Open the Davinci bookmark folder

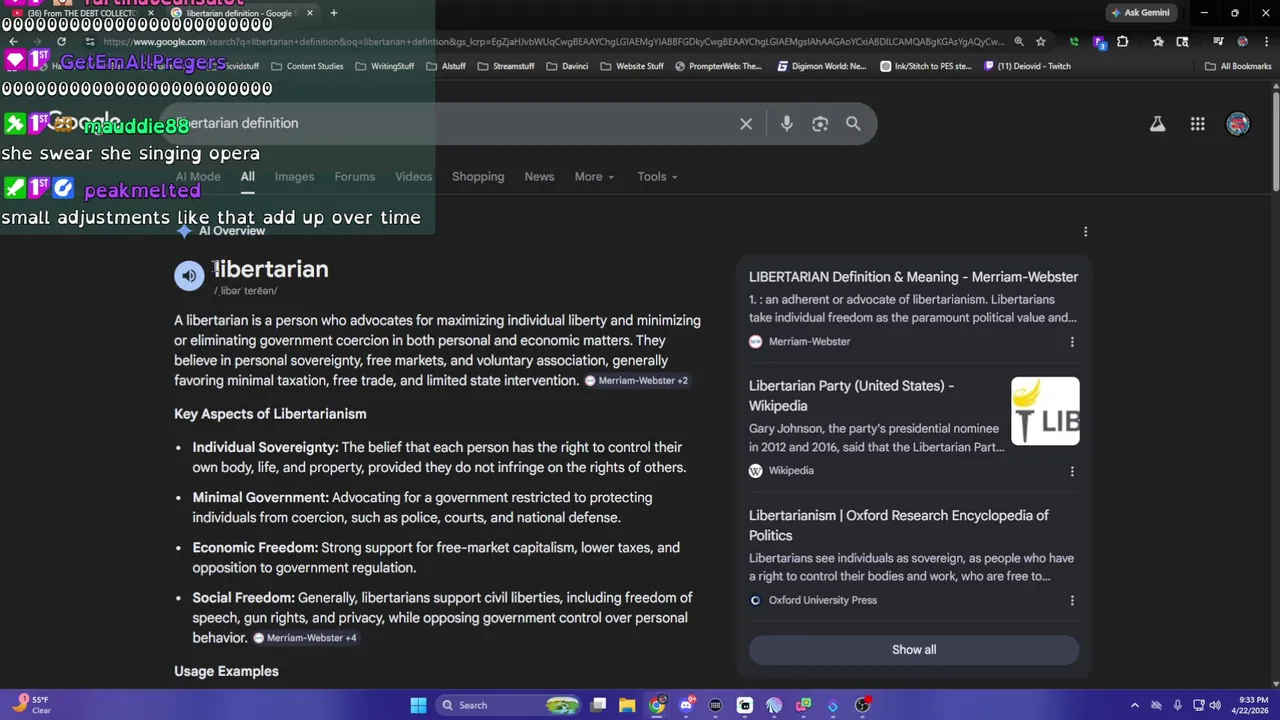(567, 66)
